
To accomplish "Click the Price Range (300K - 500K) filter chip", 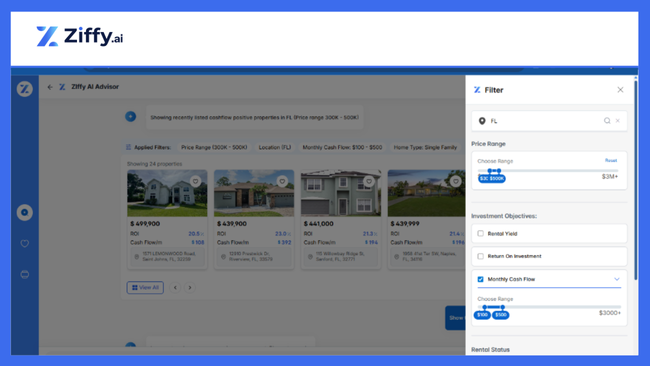I will click(x=214, y=147).
